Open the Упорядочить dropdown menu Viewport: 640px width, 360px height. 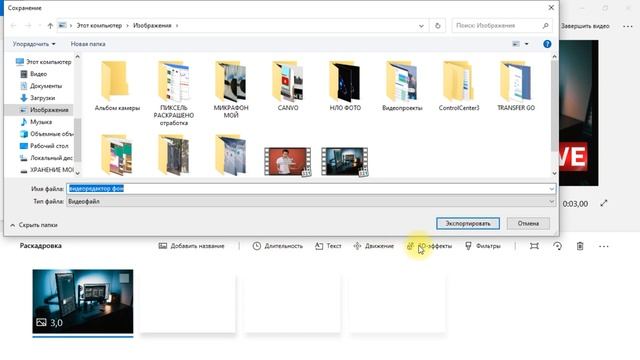point(34,44)
